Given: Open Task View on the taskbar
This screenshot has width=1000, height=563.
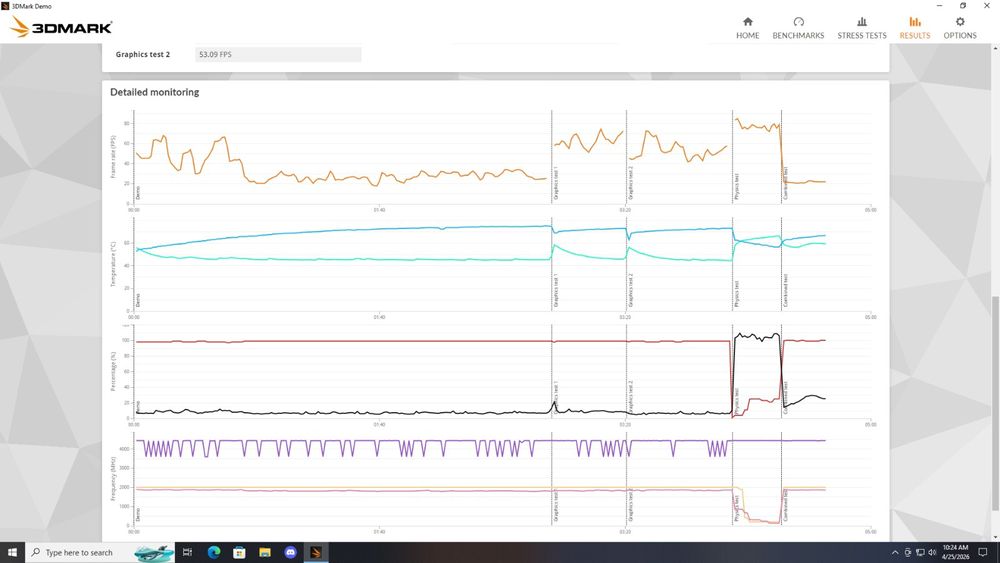Looking at the screenshot, I should point(188,552).
